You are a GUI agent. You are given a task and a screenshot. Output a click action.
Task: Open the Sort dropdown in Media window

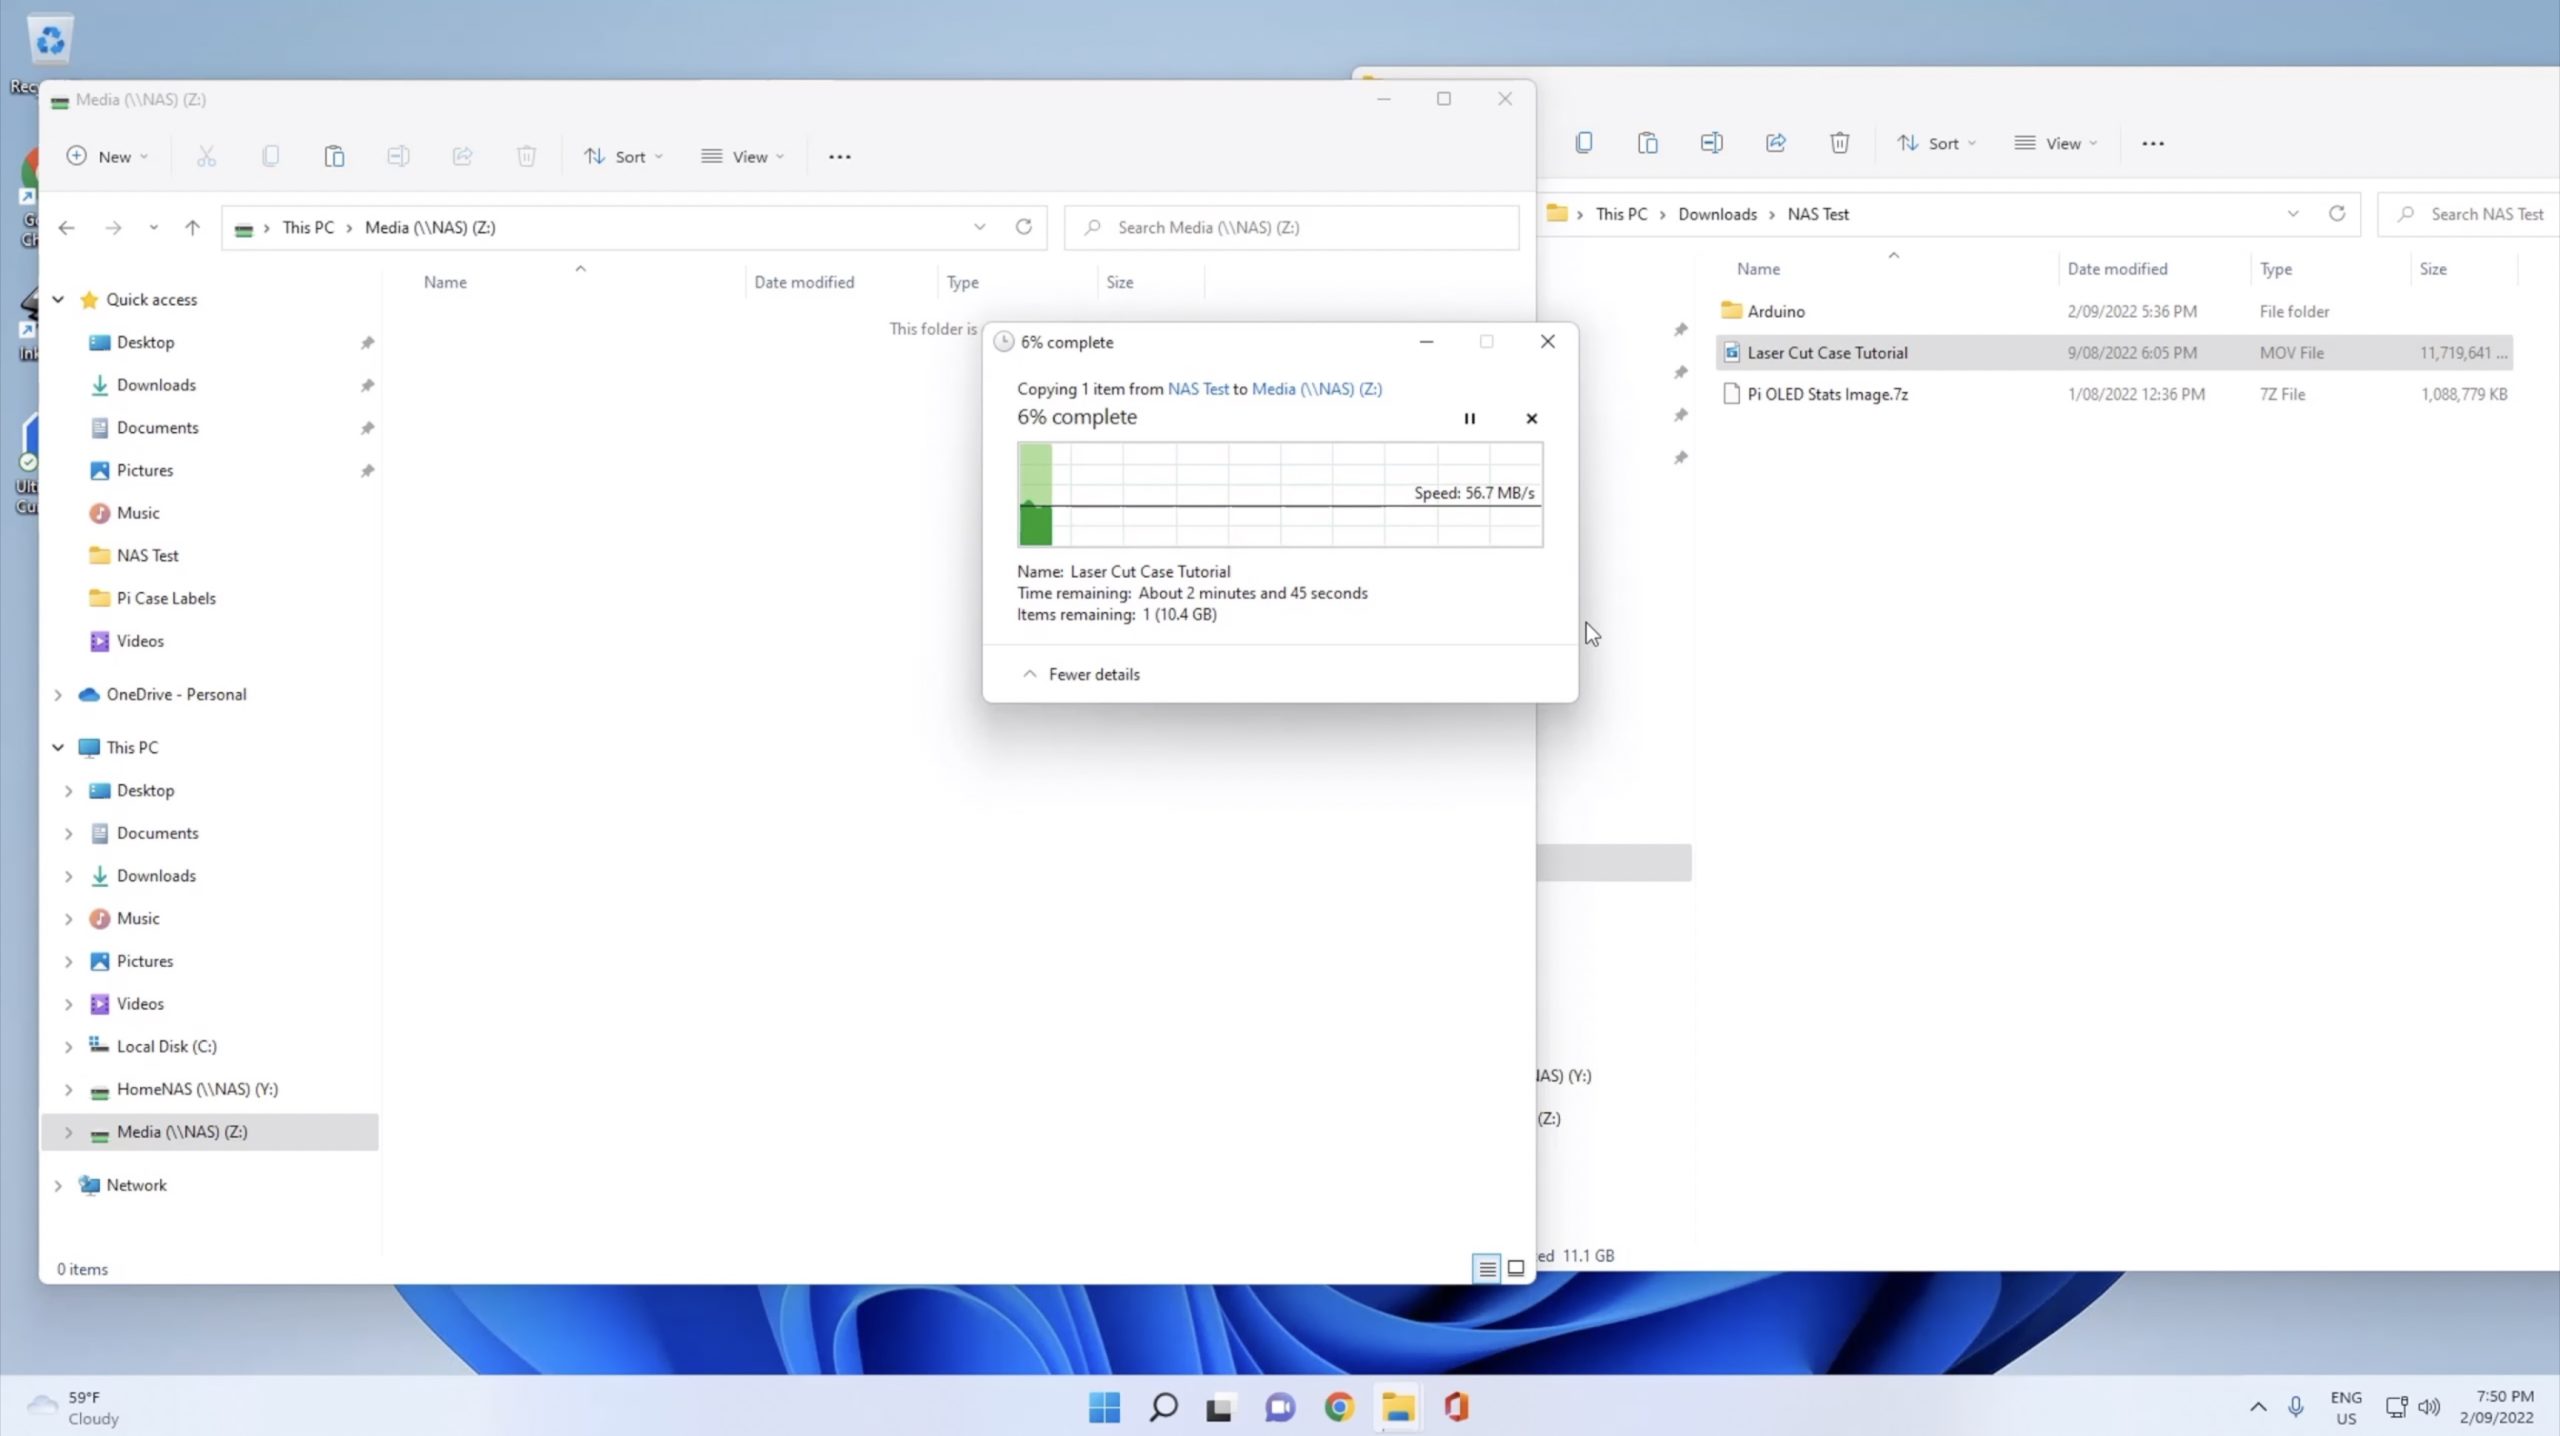623,156
